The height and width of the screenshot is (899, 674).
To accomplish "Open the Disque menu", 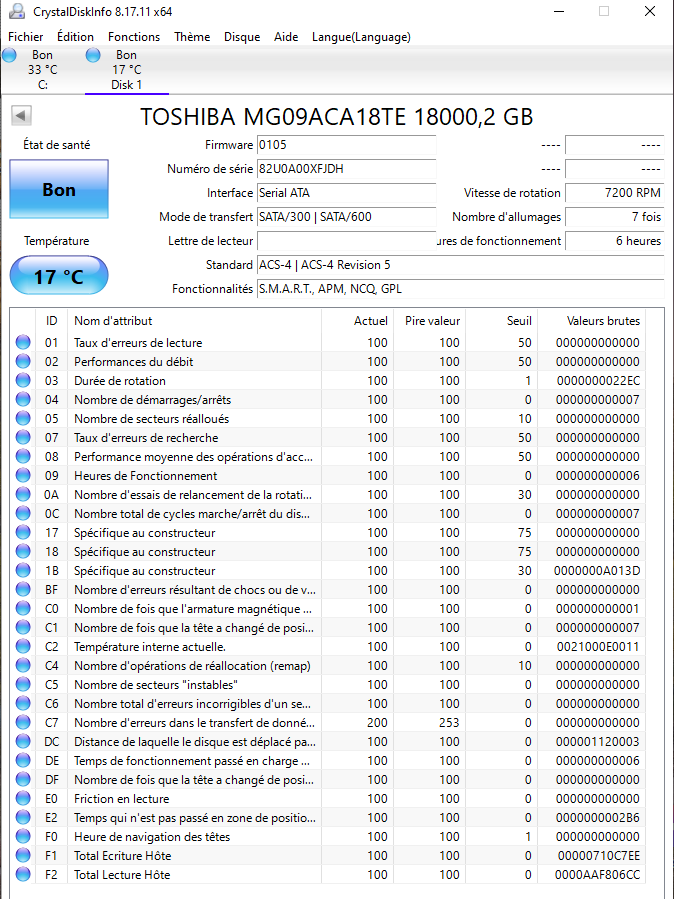I will (242, 37).
